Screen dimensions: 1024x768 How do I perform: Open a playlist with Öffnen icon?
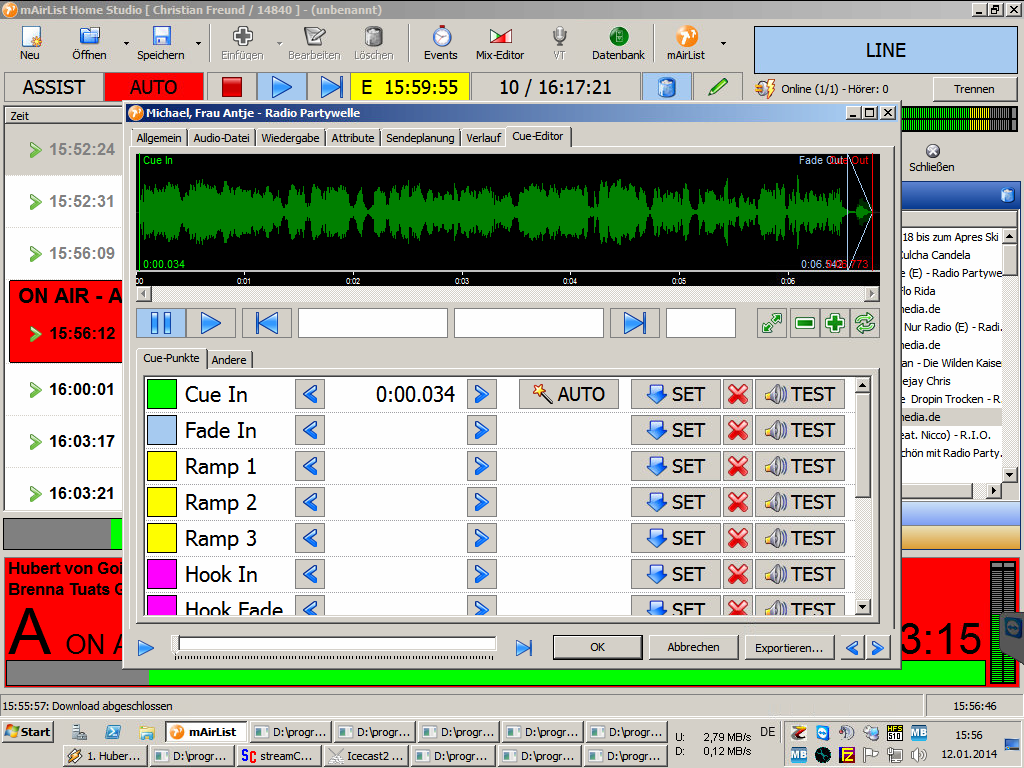89,43
